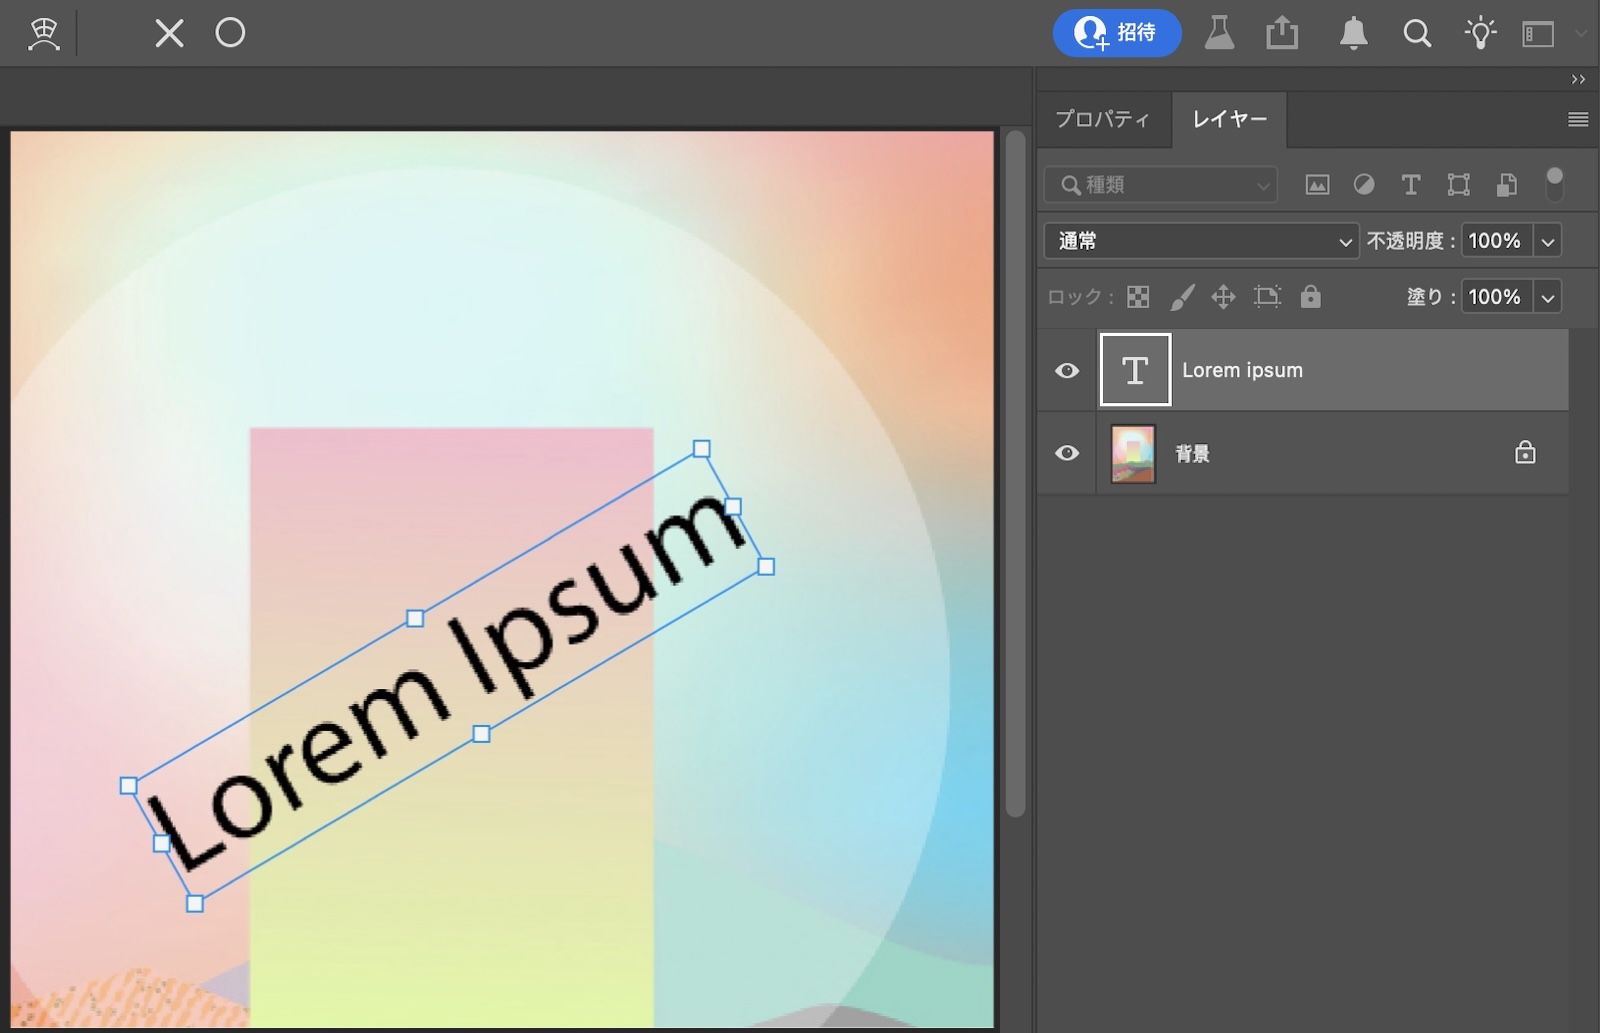Lock transparent pixels checkerboard icon
Viewport: 1600px width, 1033px height.
pyautogui.click(x=1138, y=297)
